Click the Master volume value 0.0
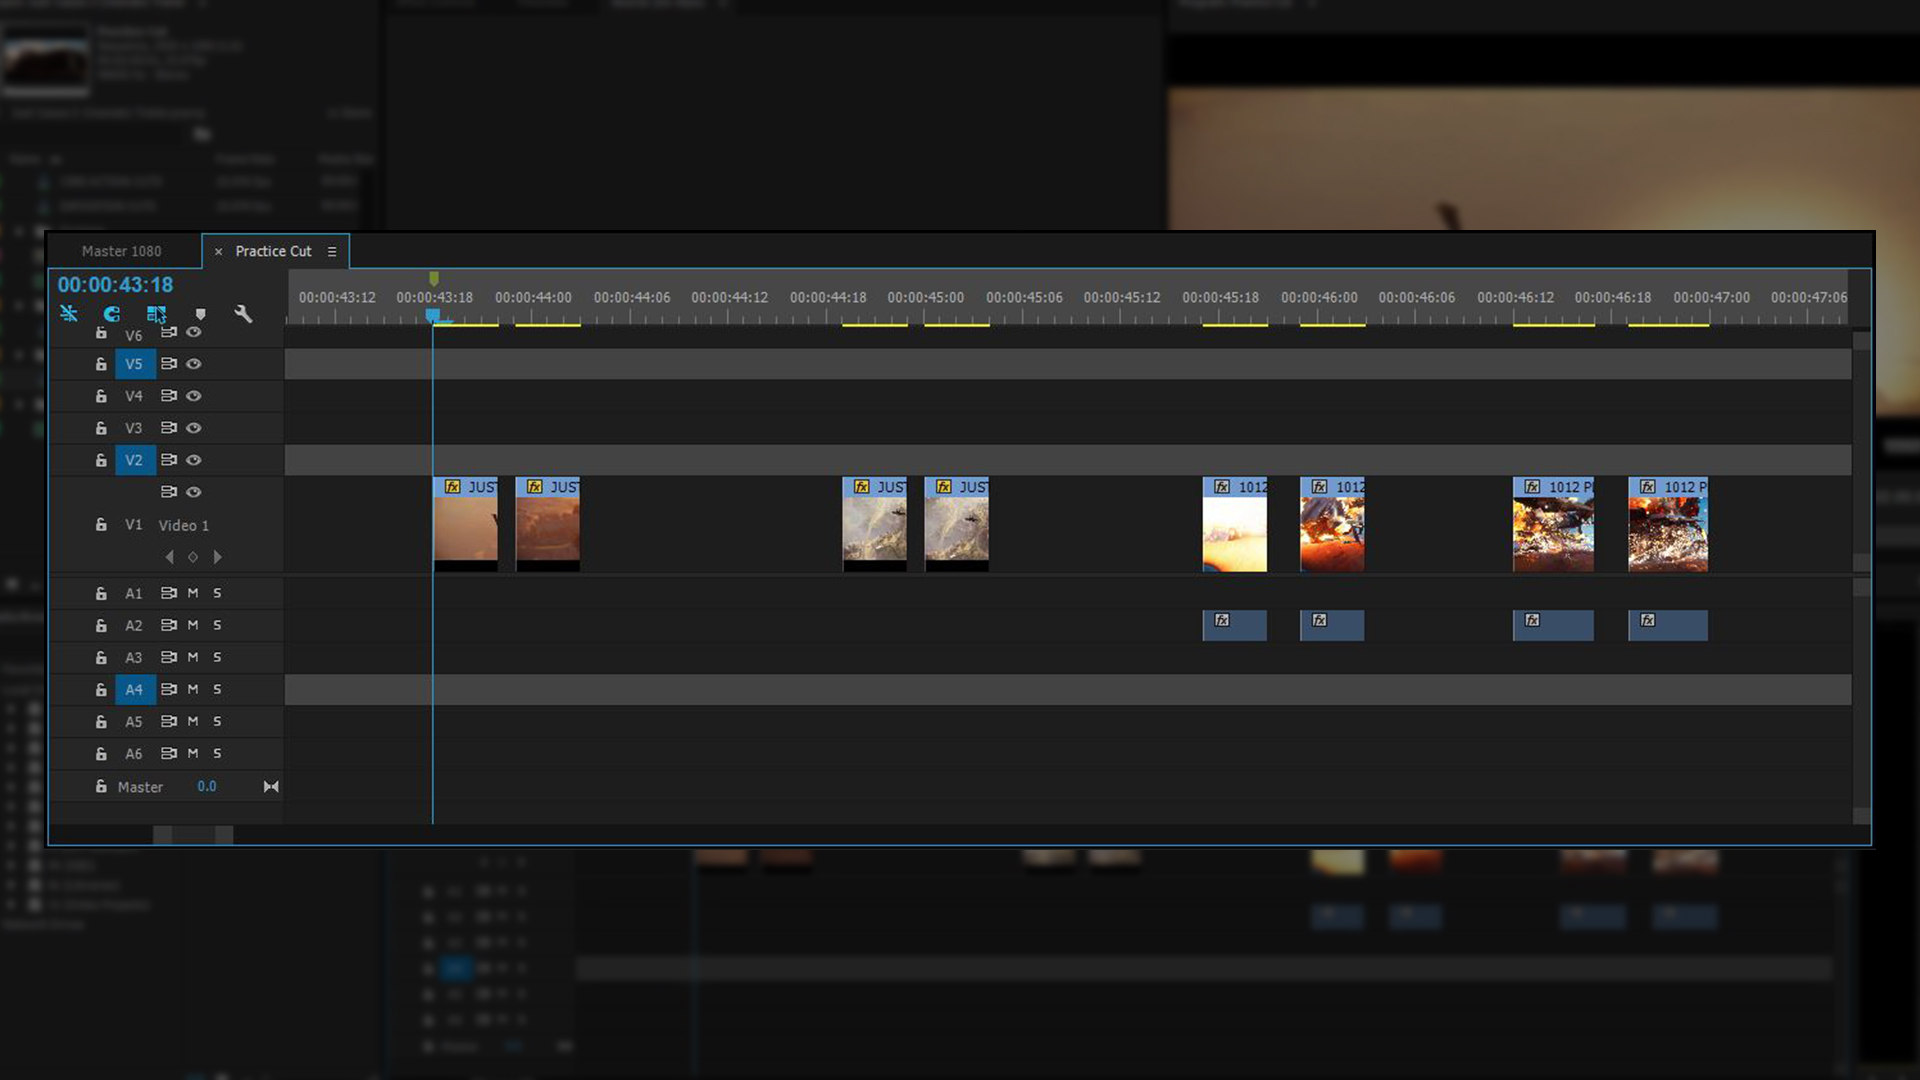The width and height of the screenshot is (1920, 1080). coord(206,787)
